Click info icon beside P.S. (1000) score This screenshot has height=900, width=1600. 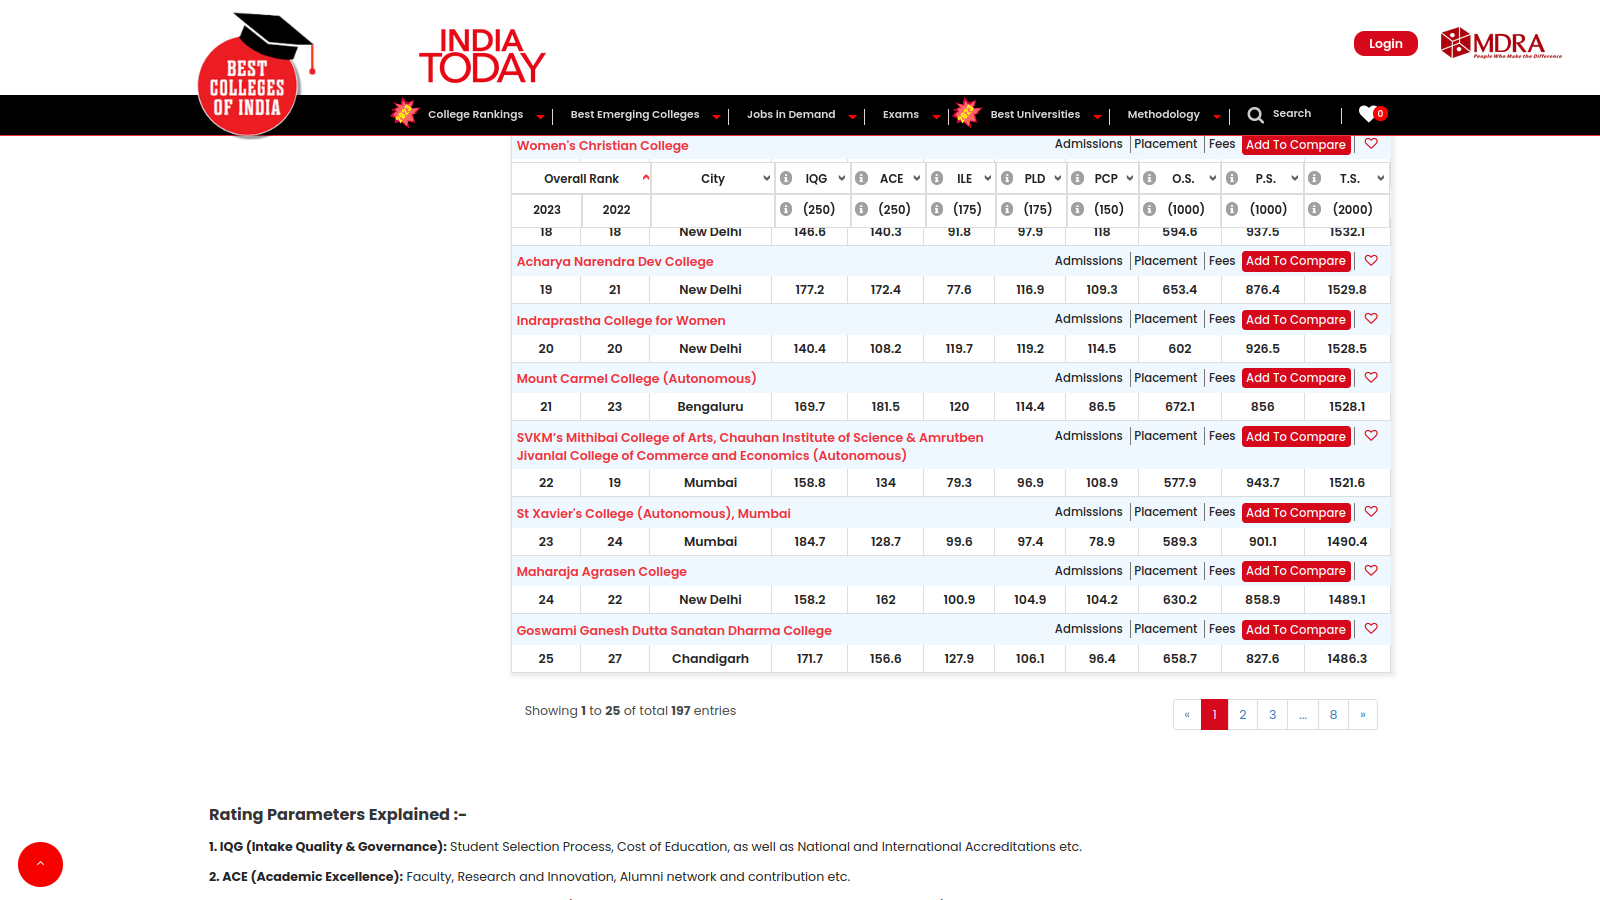pyautogui.click(x=1232, y=209)
